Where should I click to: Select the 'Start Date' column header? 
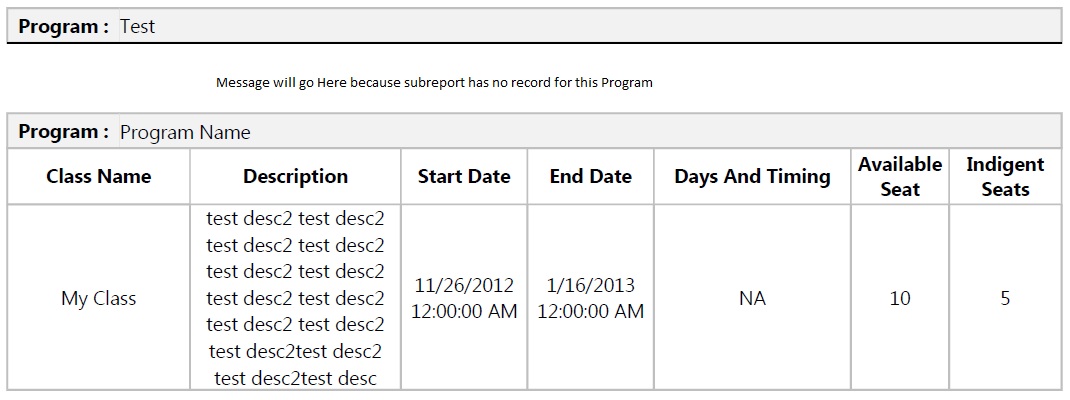(464, 177)
